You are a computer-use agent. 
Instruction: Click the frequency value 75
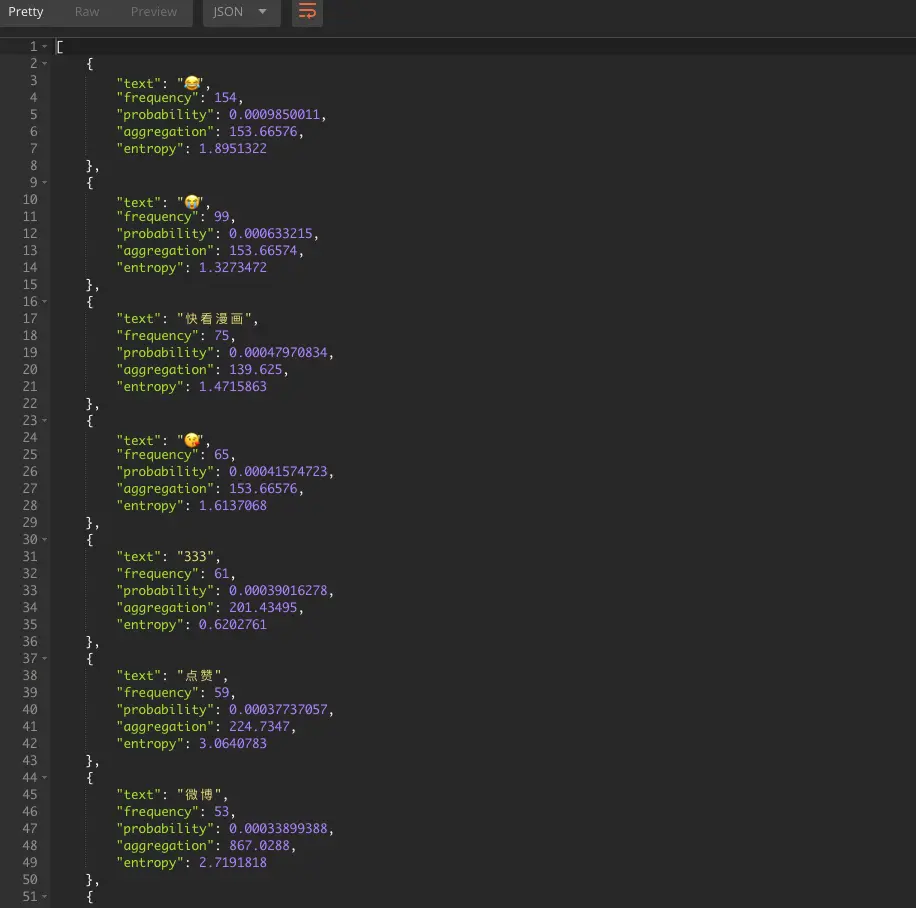(221, 335)
